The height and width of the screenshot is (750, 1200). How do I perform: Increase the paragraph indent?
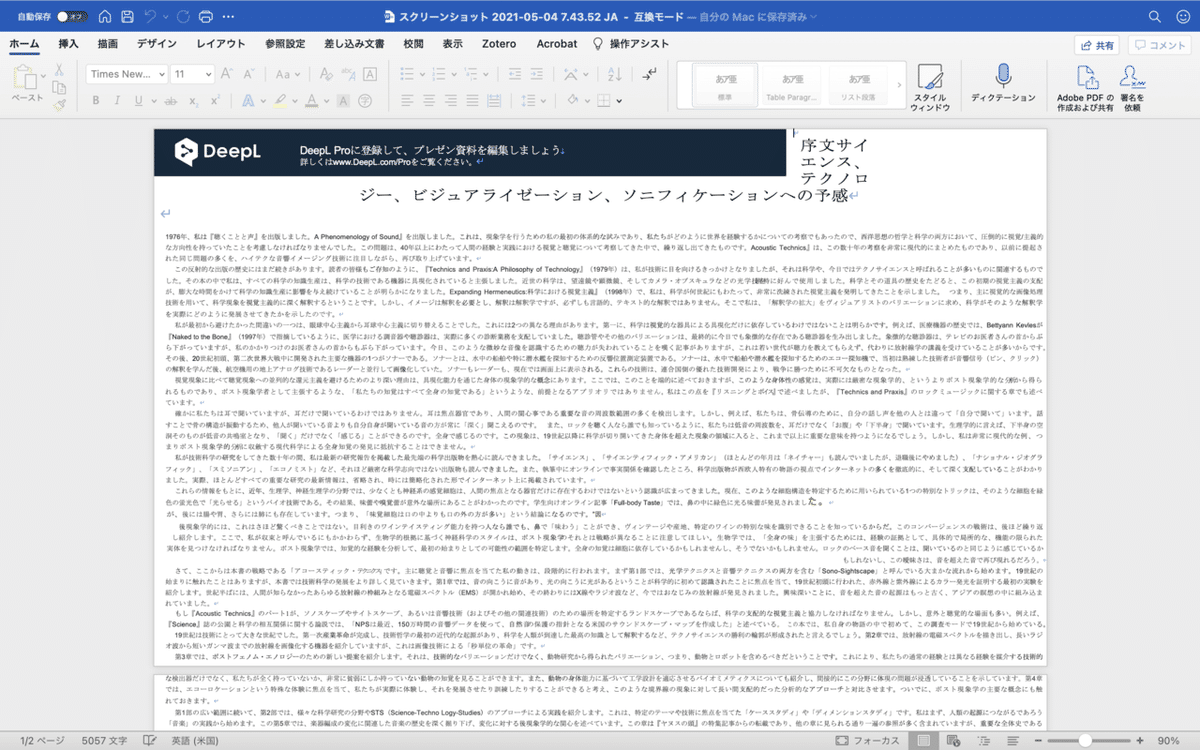537,74
